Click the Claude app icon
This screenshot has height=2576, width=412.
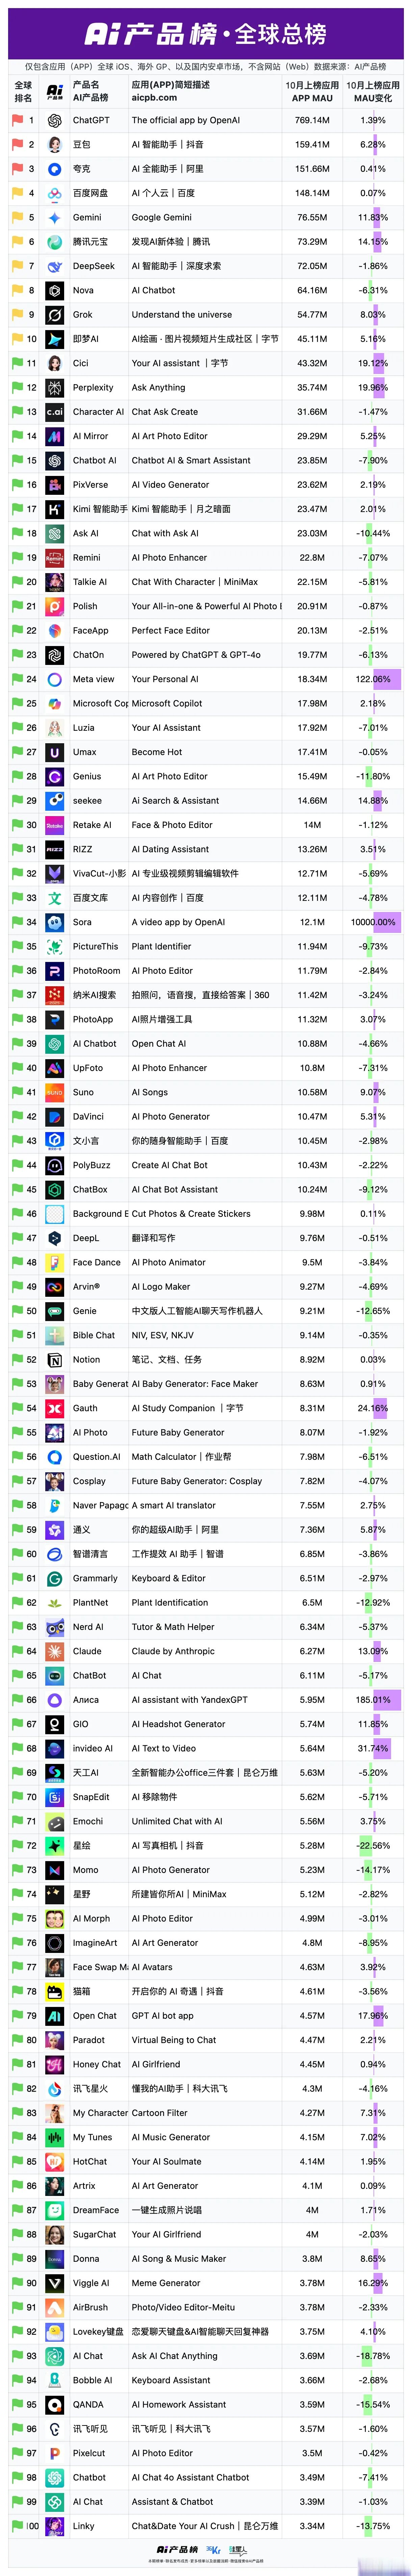pos(55,1651)
